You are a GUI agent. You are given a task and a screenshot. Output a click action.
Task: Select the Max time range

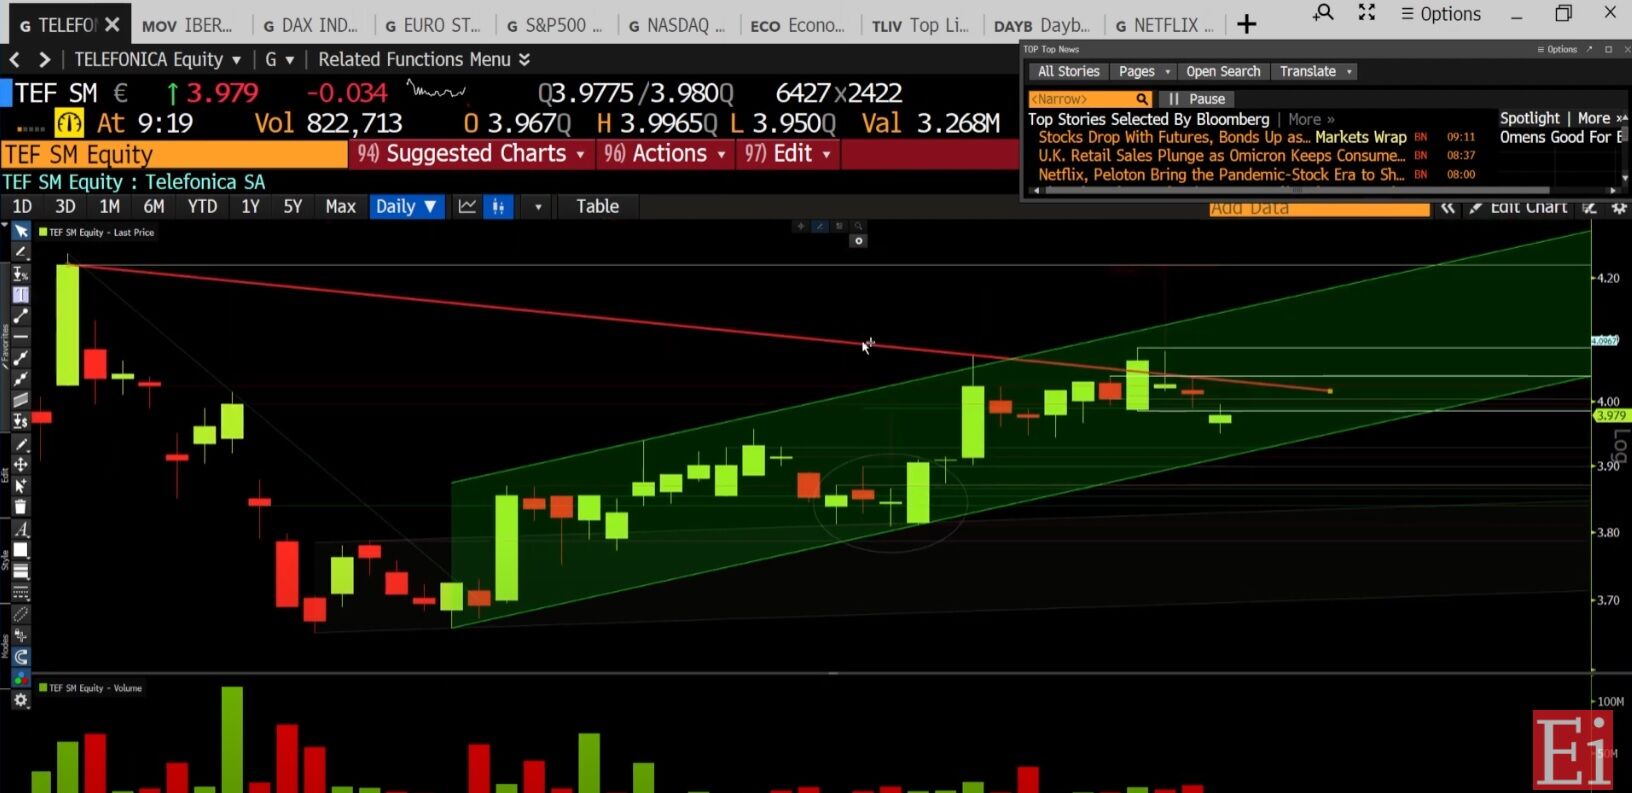click(x=341, y=206)
